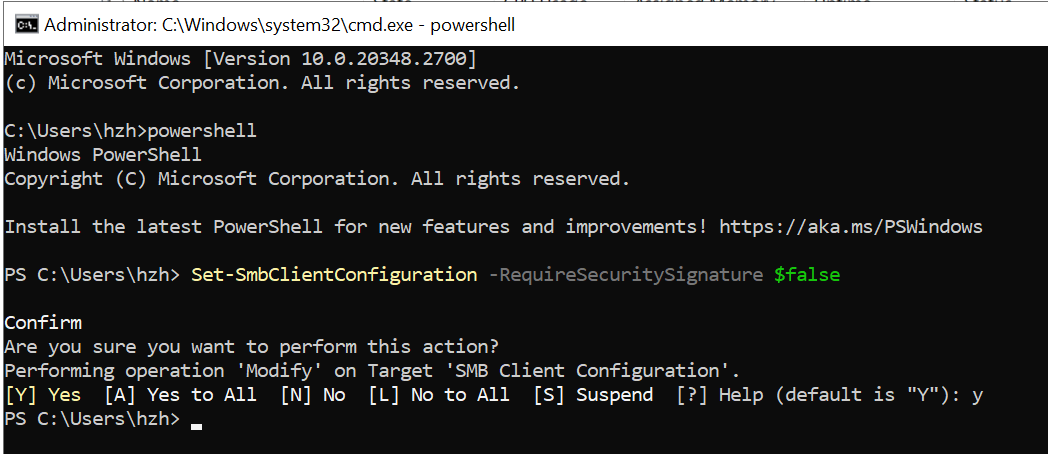
Task: Click the [?] Help option
Action: 719,395
